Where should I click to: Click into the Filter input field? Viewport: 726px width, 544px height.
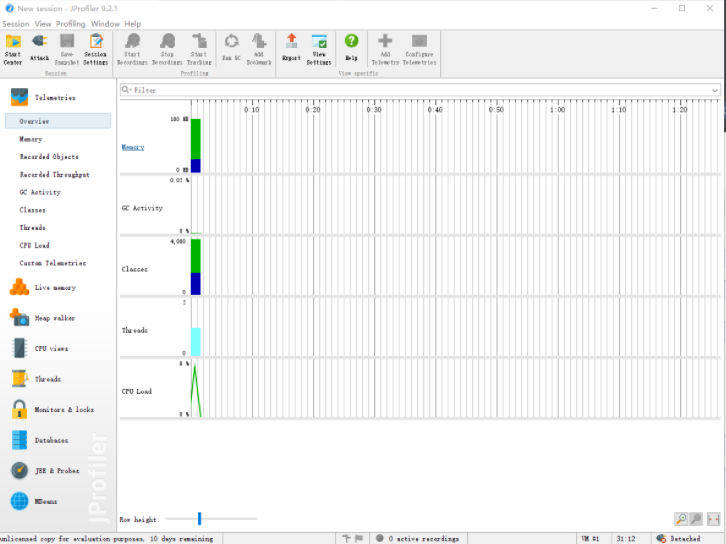click(420, 90)
